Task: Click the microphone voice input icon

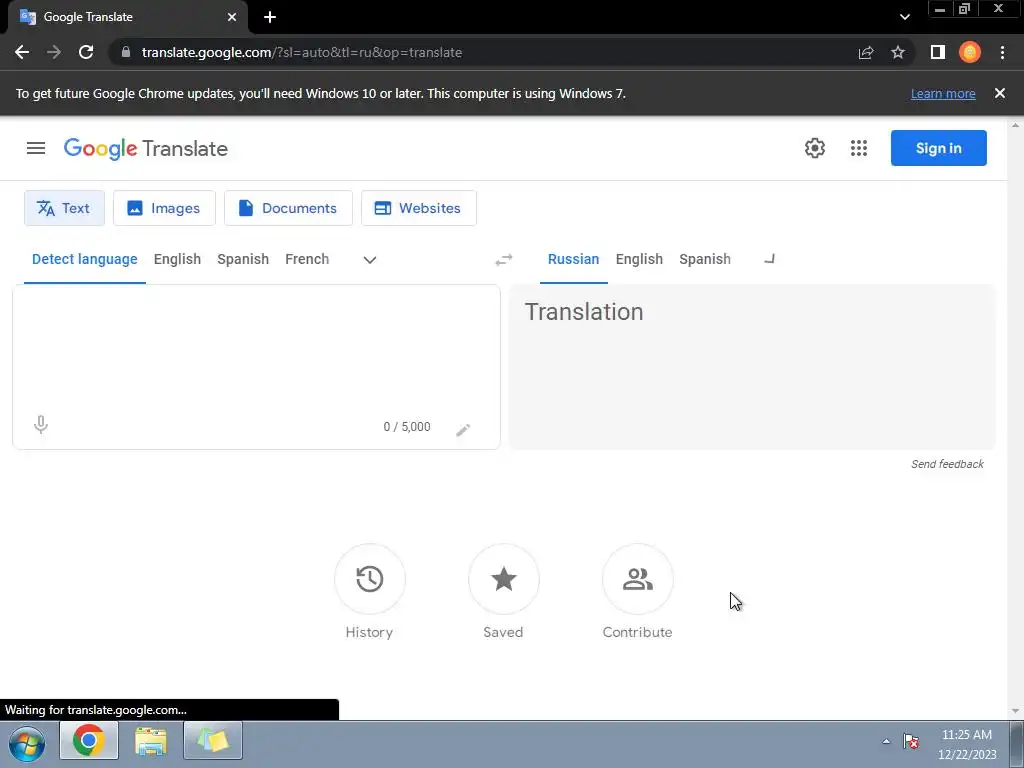Action: click(x=40, y=424)
